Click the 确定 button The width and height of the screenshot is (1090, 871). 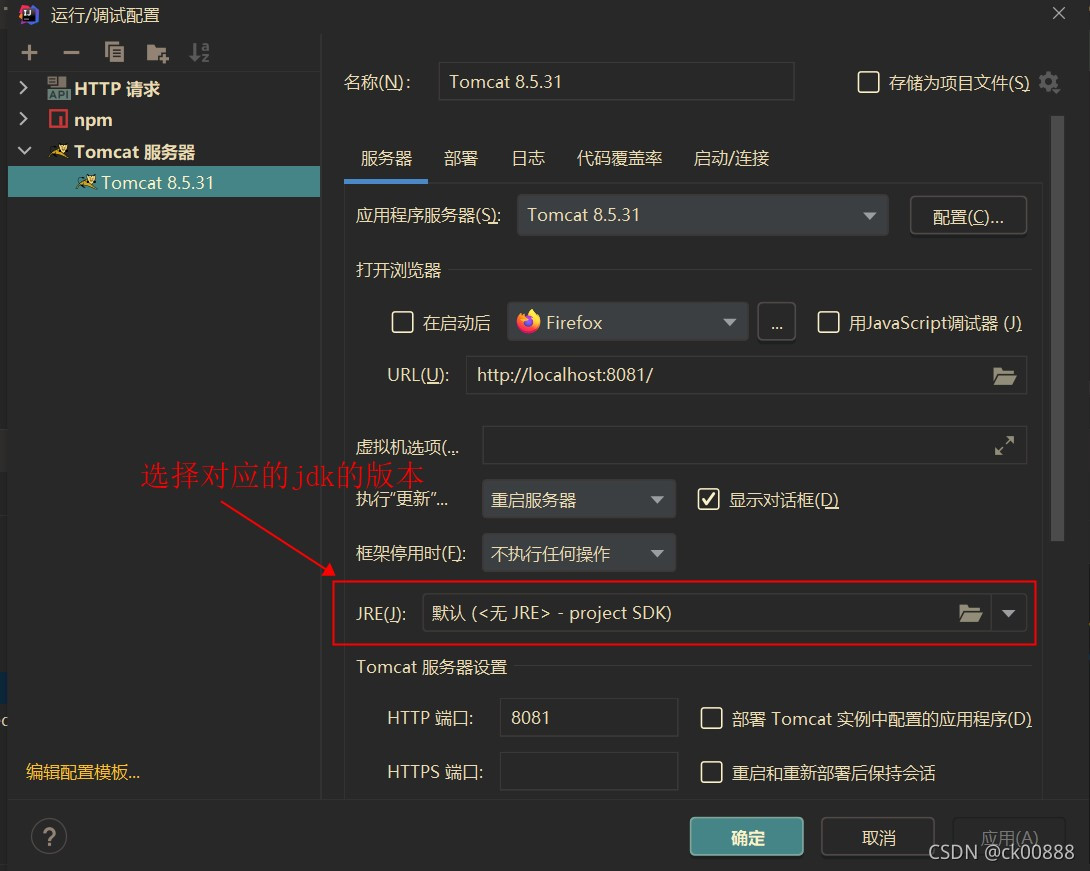point(747,837)
